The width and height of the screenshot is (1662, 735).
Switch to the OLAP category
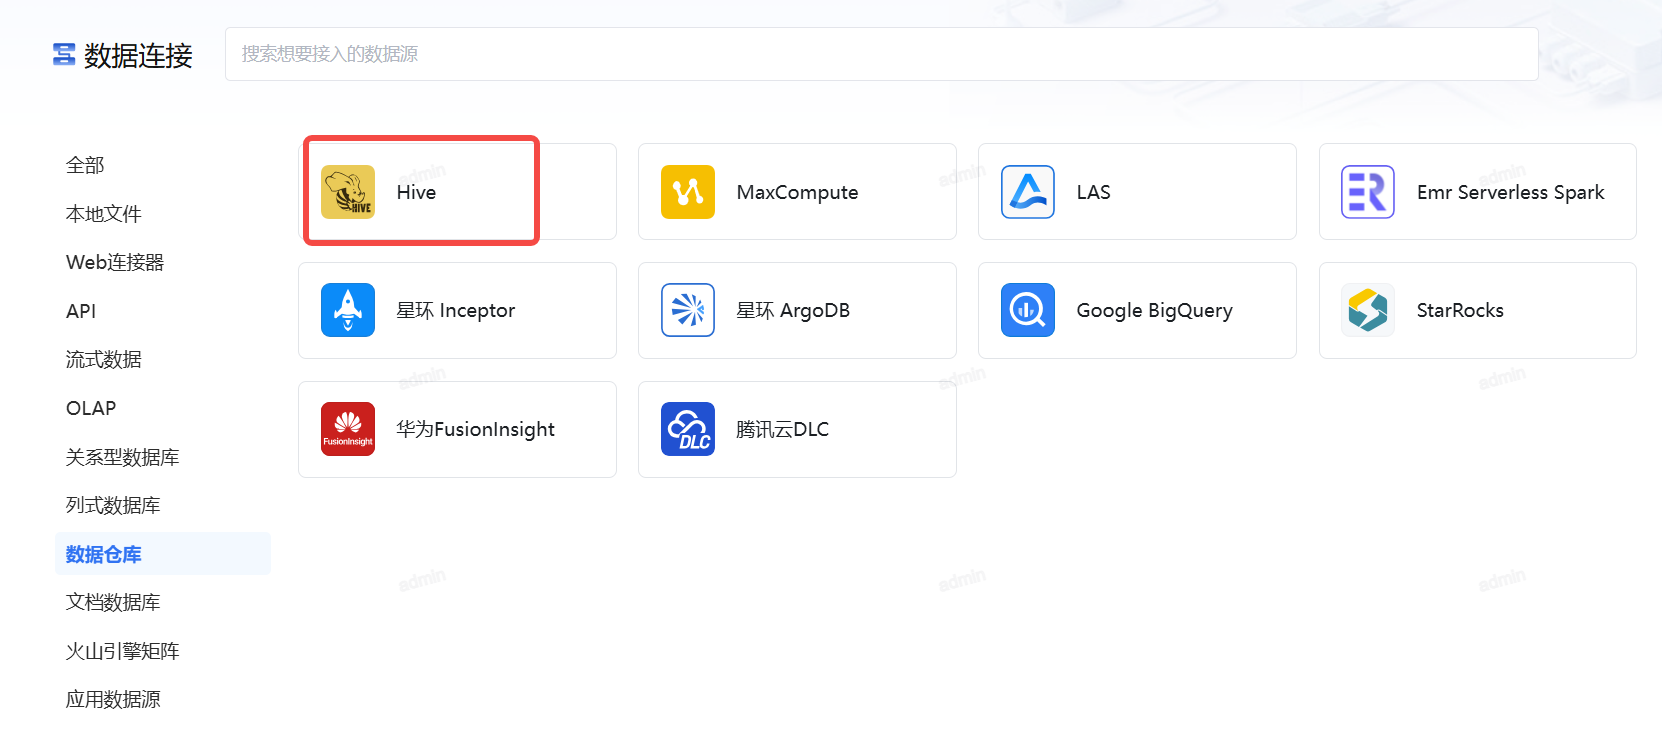pyautogui.click(x=91, y=408)
